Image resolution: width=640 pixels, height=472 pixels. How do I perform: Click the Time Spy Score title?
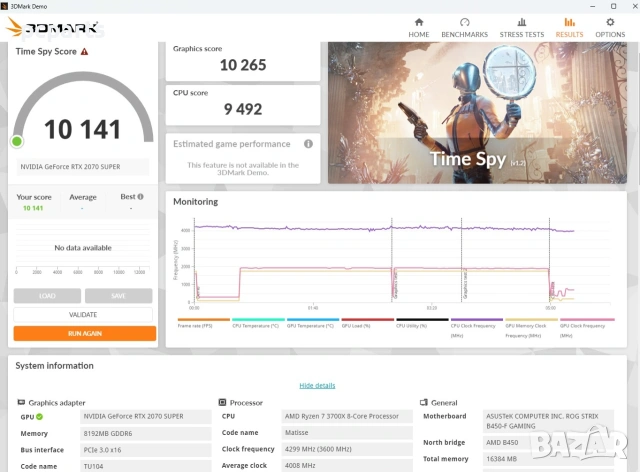(x=46, y=51)
